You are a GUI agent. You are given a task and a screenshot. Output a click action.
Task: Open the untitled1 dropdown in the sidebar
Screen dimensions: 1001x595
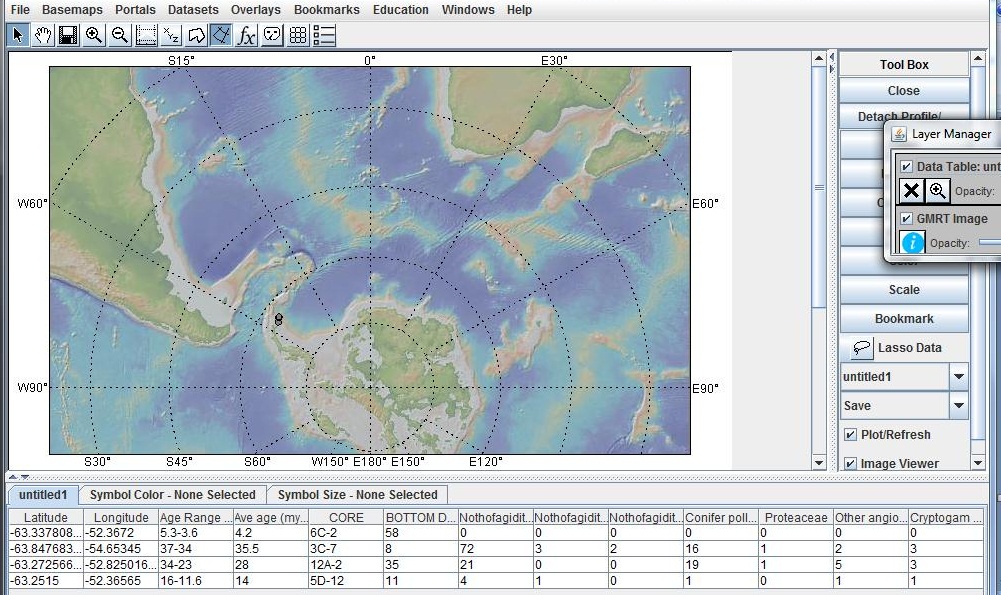point(958,376)
